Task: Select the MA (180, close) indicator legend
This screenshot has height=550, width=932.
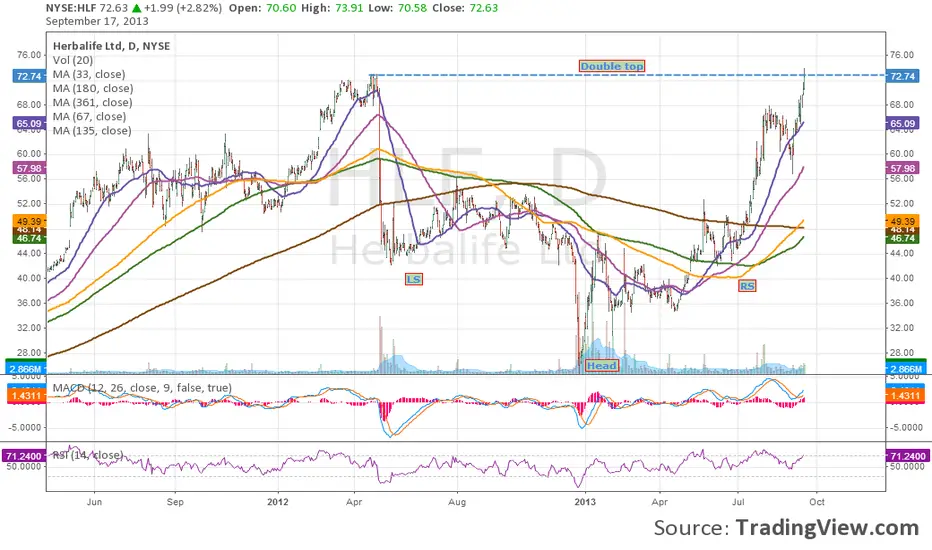Action: (x=93, y=89)
